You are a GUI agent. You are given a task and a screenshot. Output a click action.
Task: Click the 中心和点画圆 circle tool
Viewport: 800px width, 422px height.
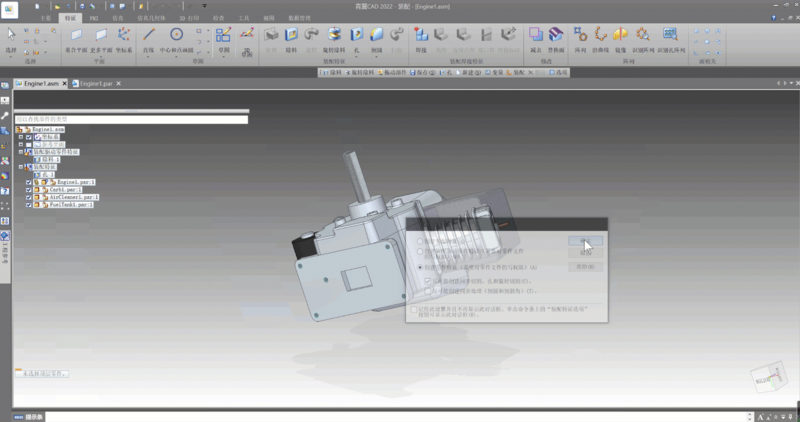click(x=176, y=36)
